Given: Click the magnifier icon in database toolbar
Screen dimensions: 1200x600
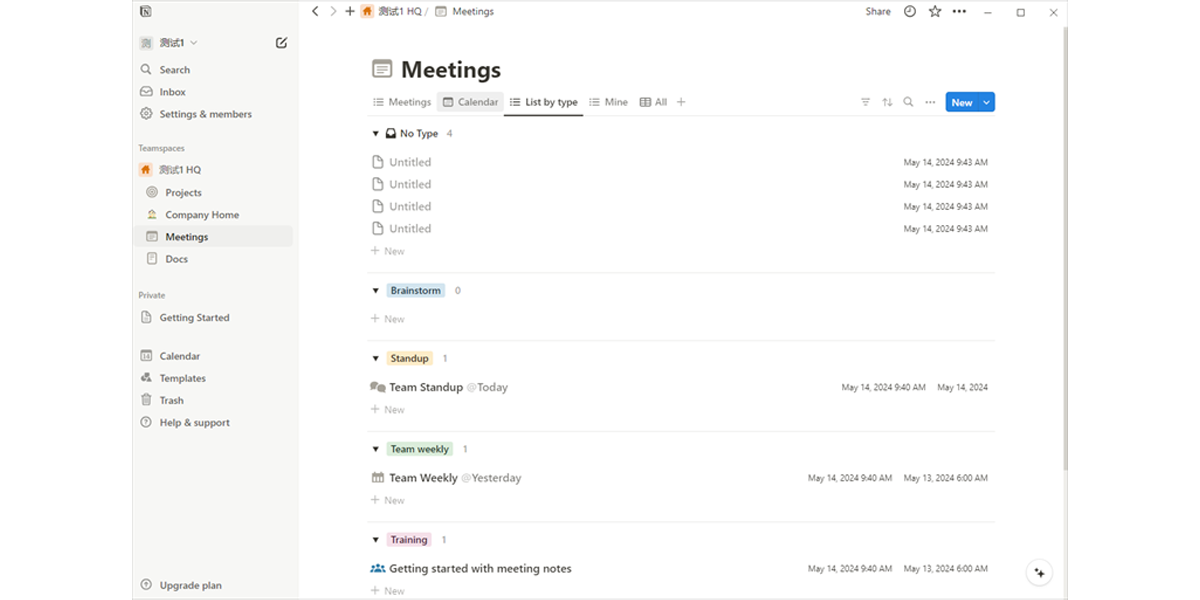Looking at the screenshot, I should (908, 102).
